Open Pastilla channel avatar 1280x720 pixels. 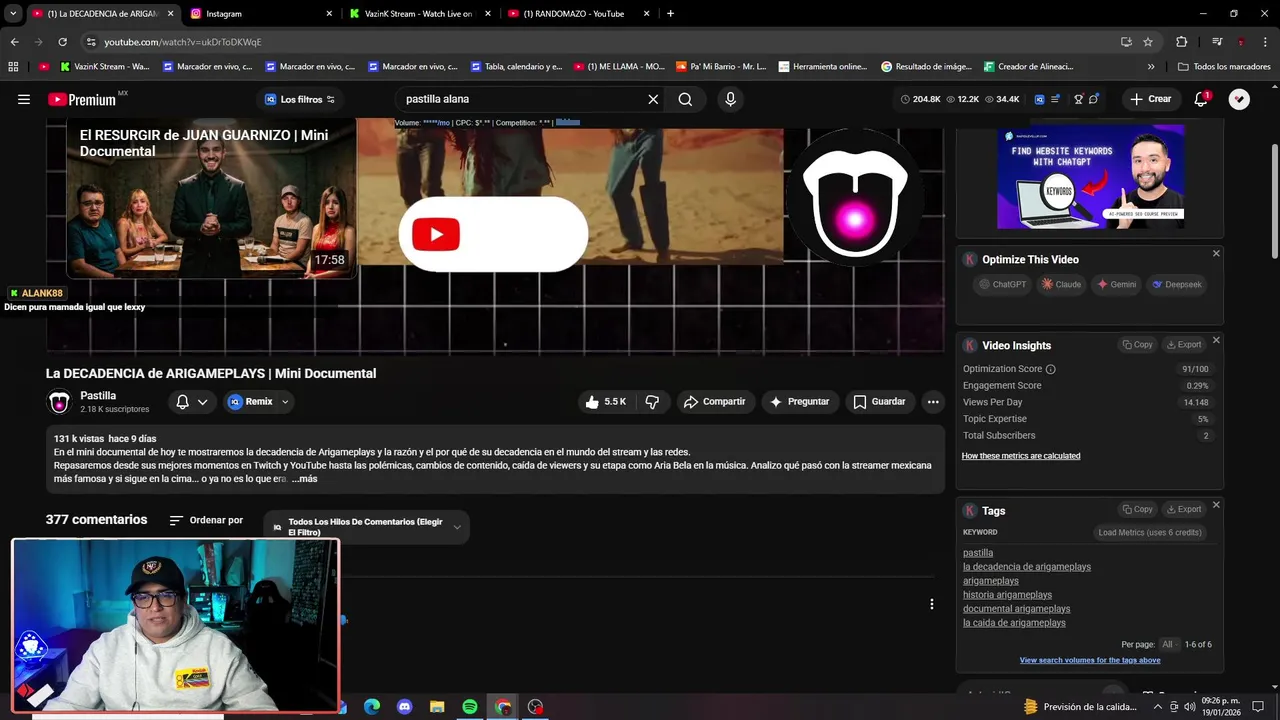click(60, 402)
